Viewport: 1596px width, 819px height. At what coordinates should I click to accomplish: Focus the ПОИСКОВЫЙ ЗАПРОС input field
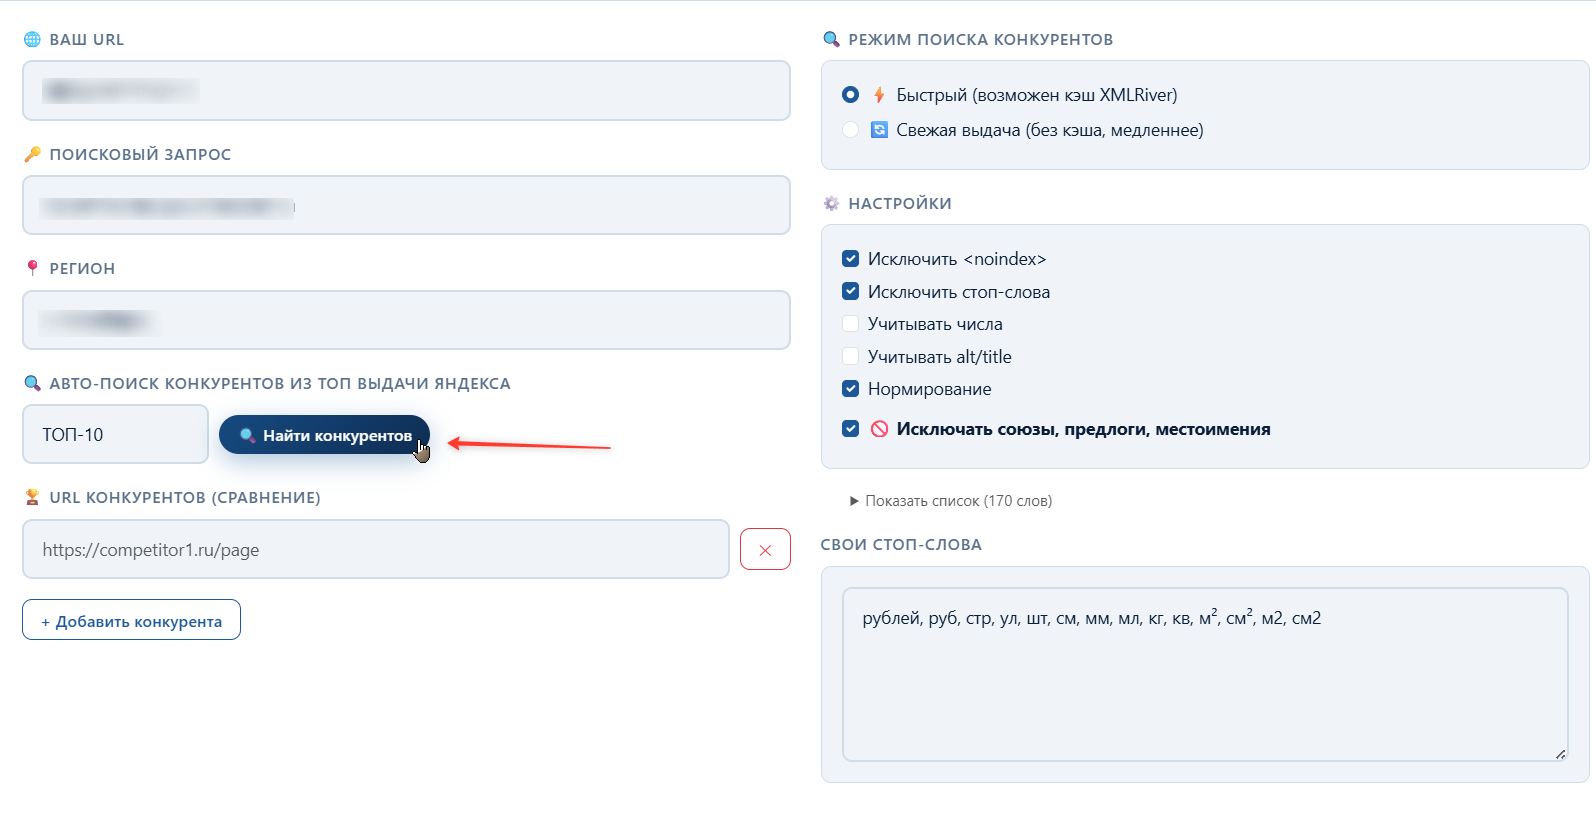(406, 205)
